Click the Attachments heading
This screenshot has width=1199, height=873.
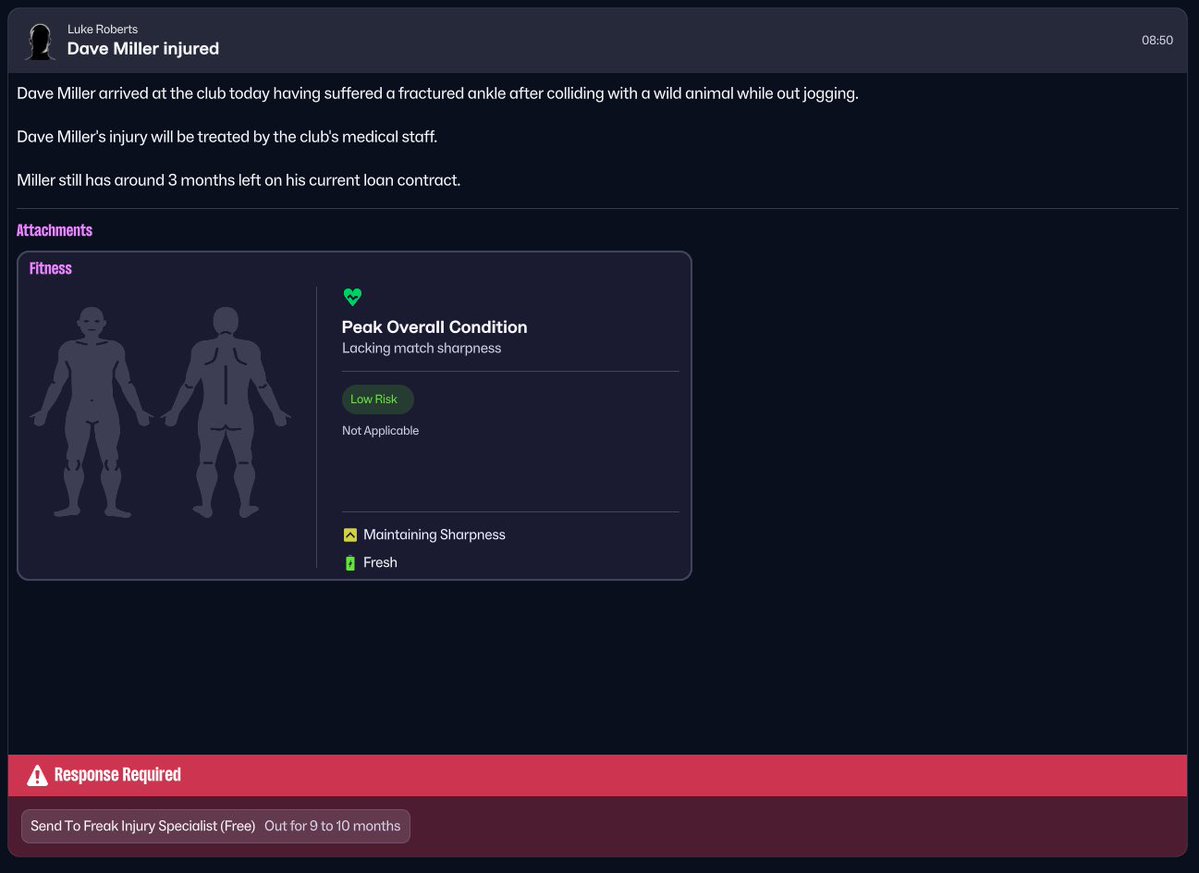[x=54, y=230]
